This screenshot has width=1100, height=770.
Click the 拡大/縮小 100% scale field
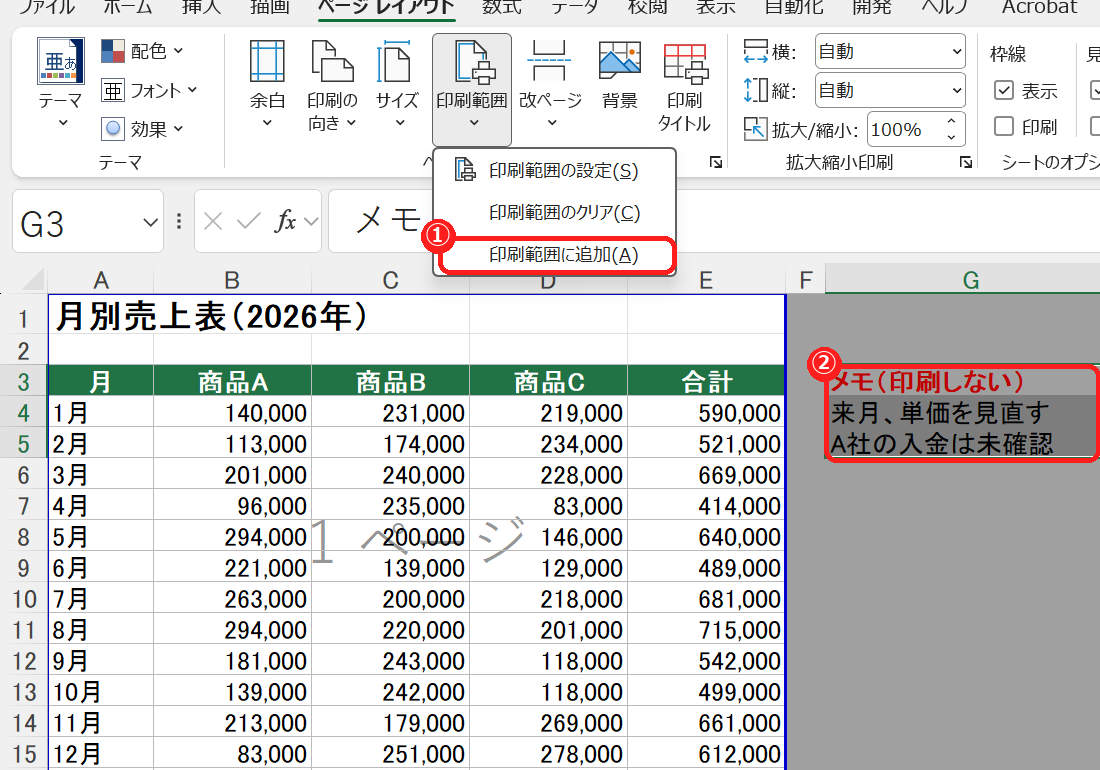pyautogui.click(x=904, y=130)
